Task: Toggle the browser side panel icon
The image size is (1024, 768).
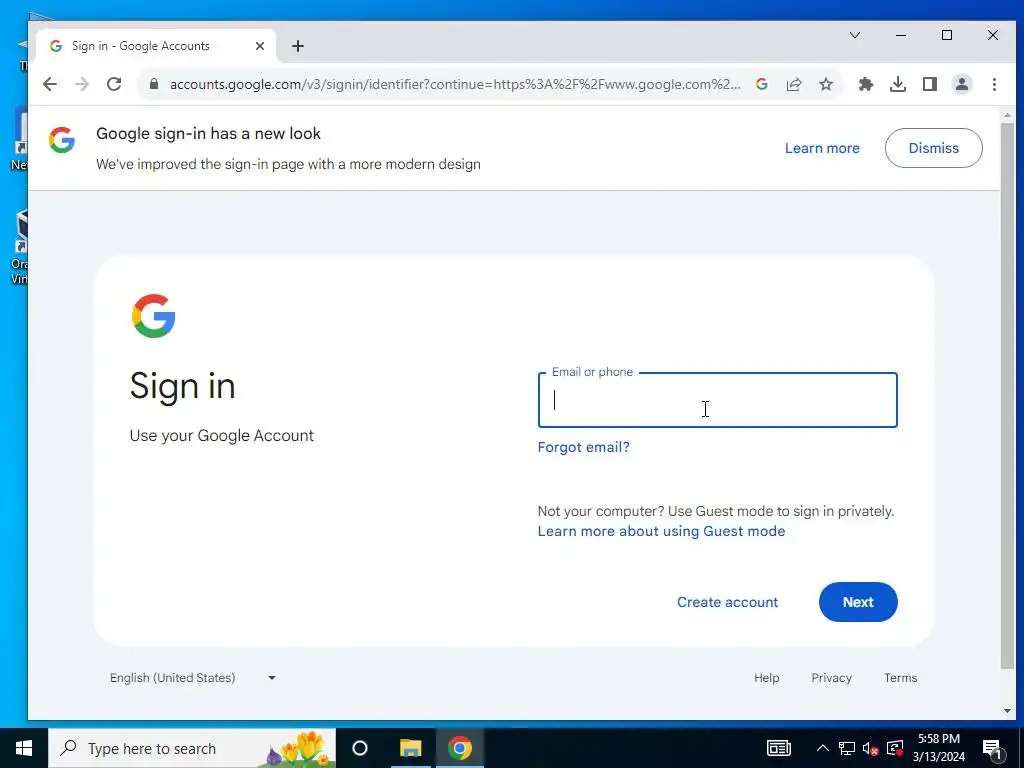Action: click(x=930, y=84)
